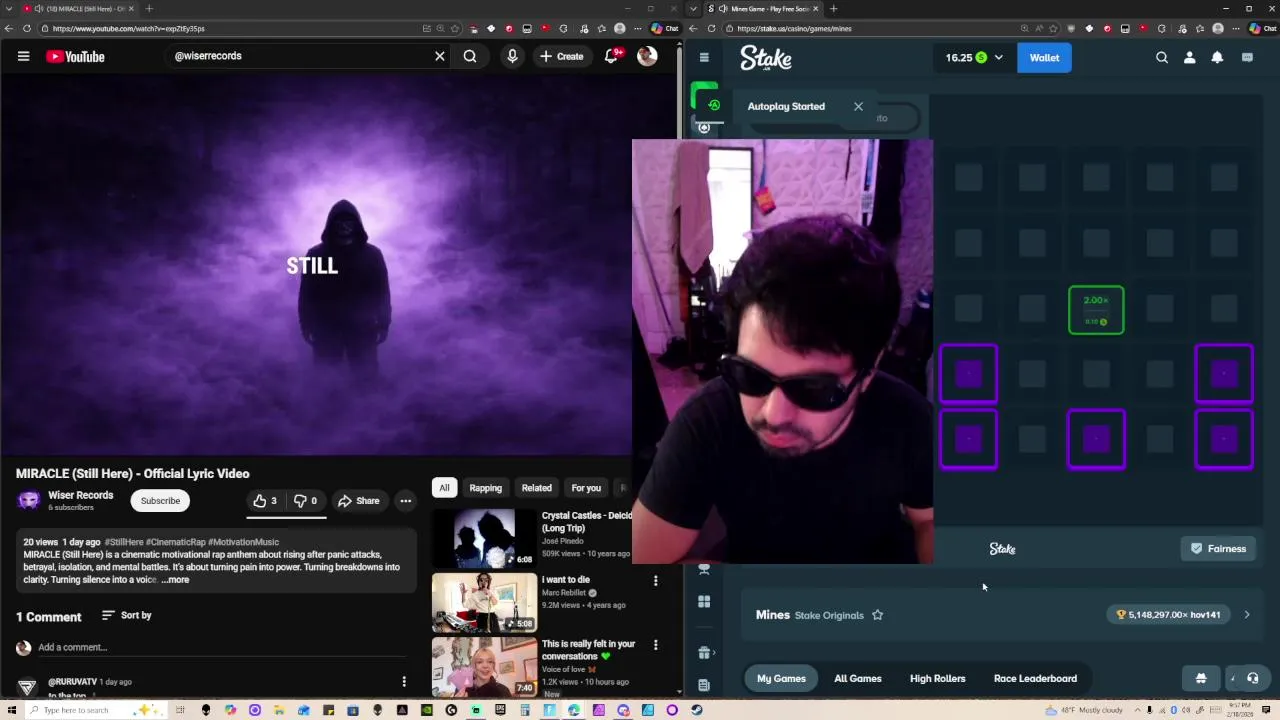
Task: Switch to the High Rollers tab
Action: click(x=937, y=678)
